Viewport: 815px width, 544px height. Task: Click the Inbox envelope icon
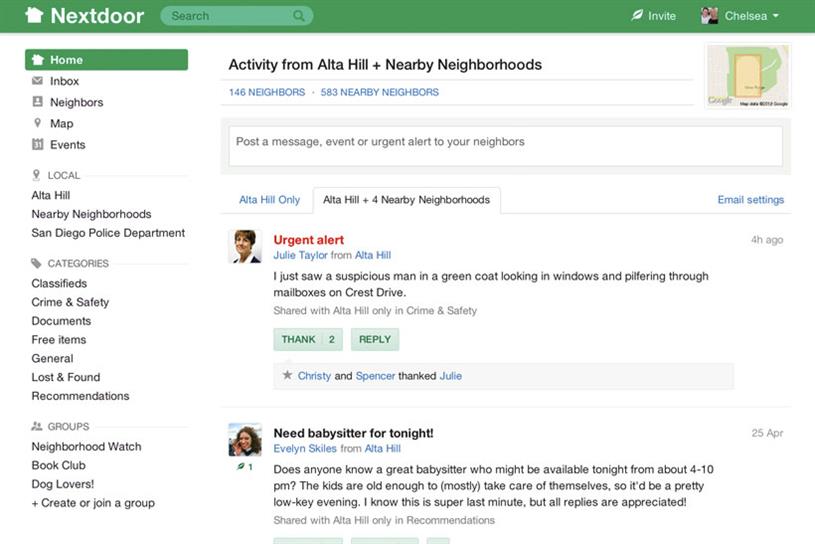click(x=37, y=81)
